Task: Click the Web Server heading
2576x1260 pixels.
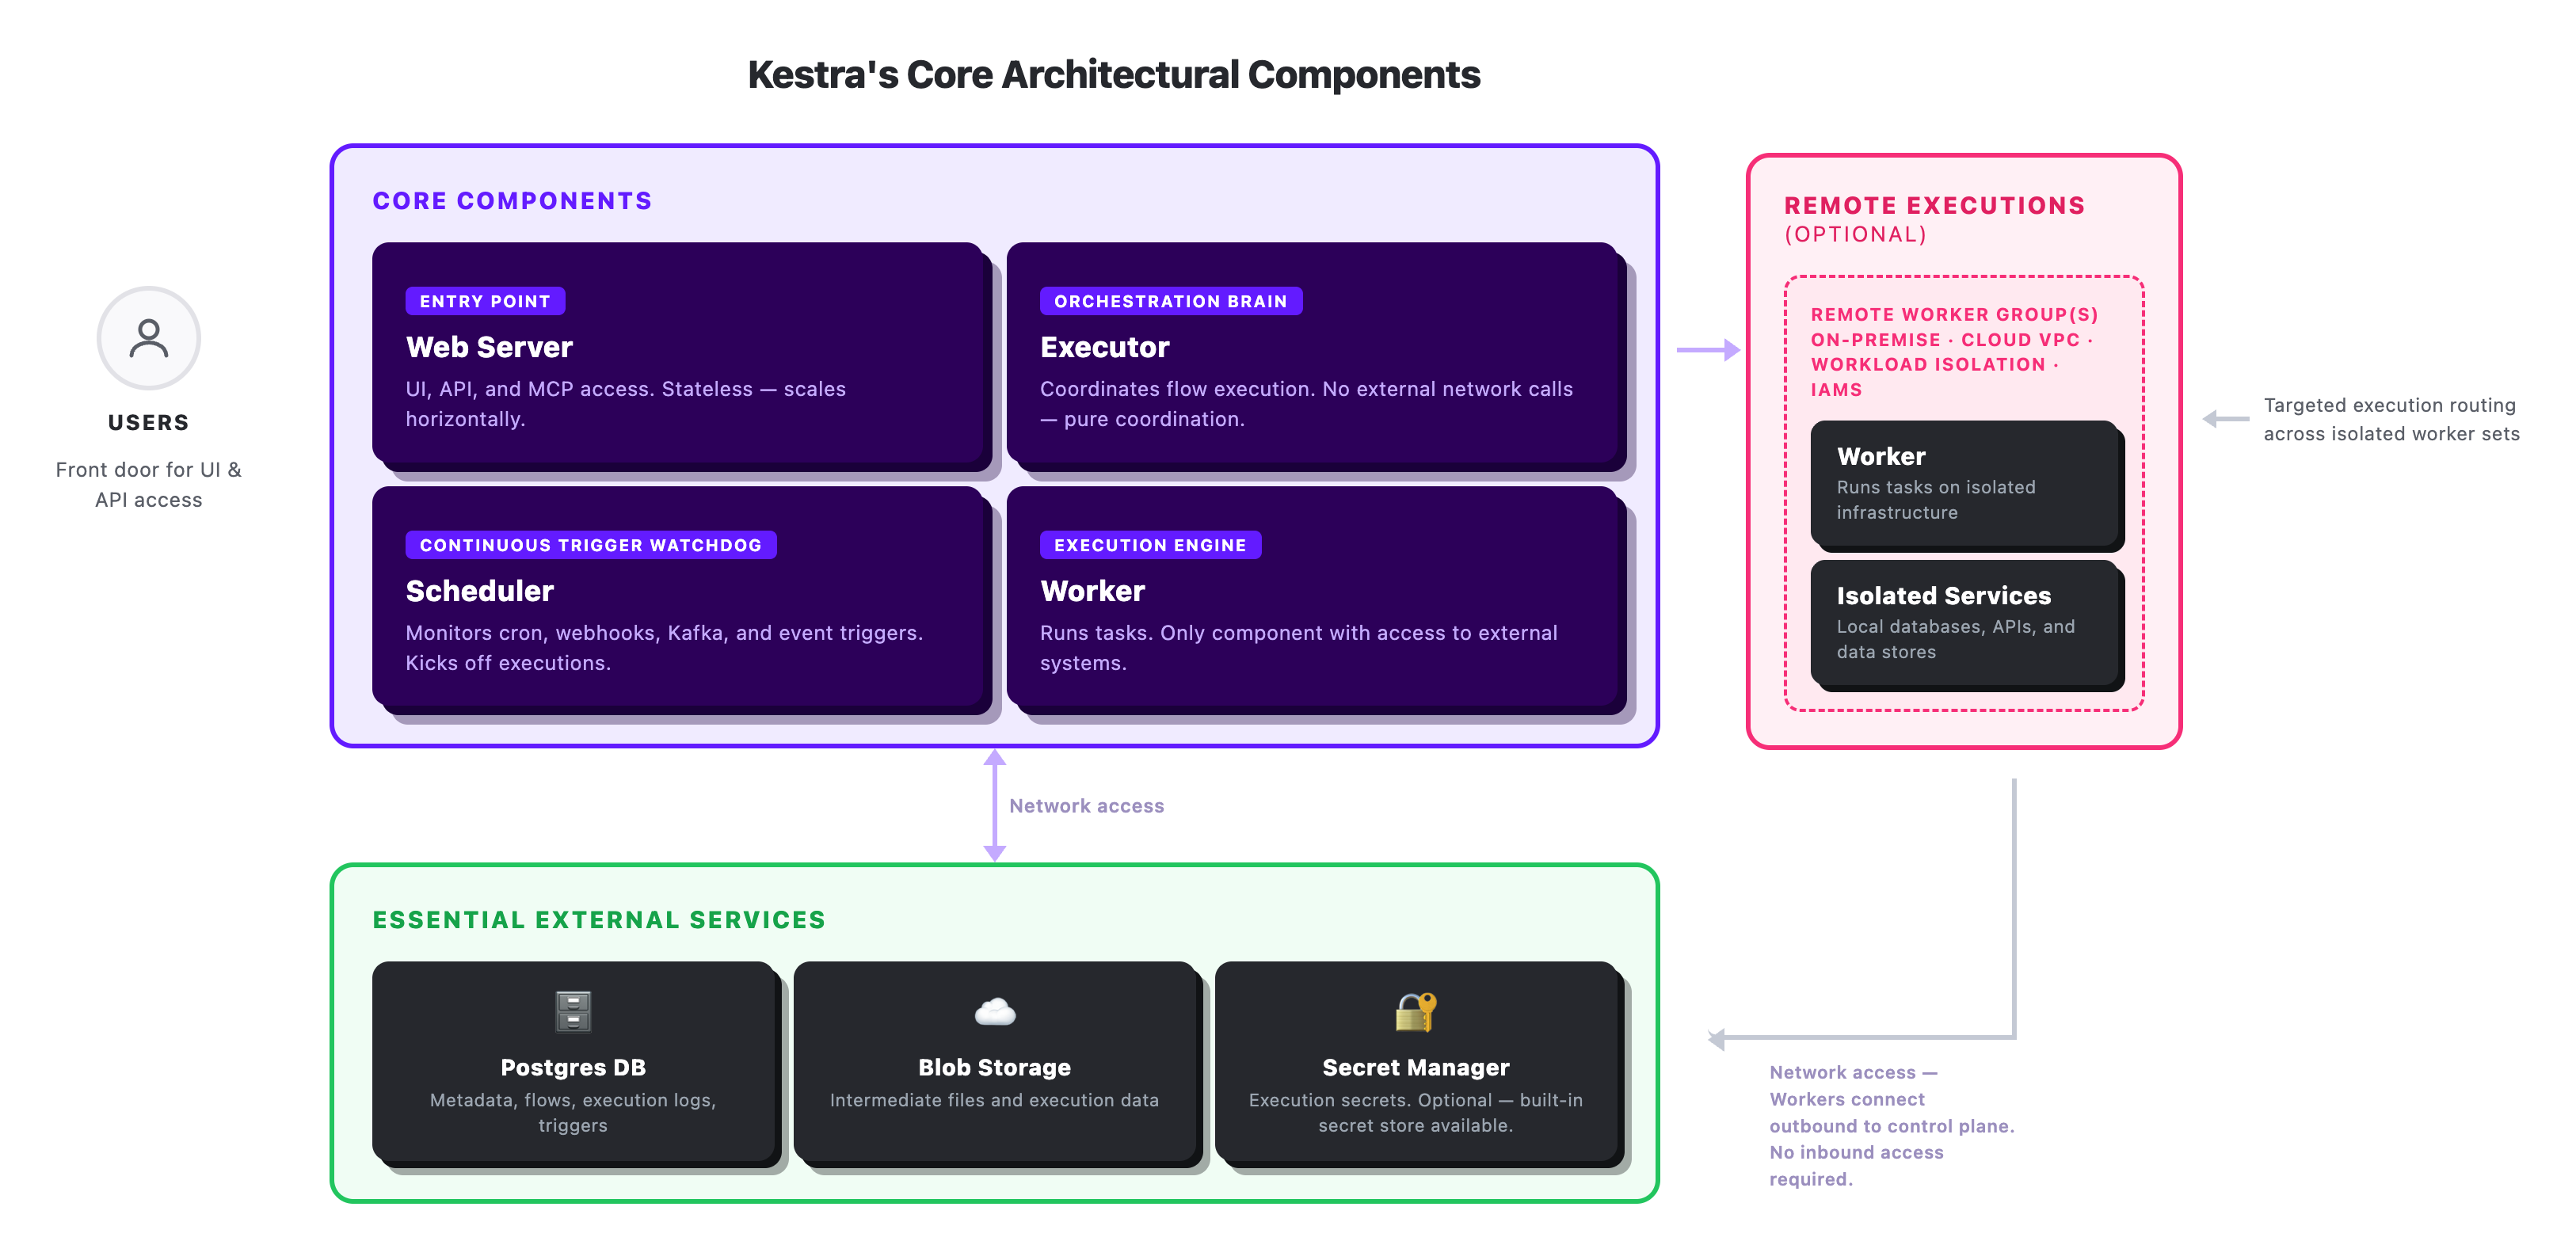Action: pos(489,347)
